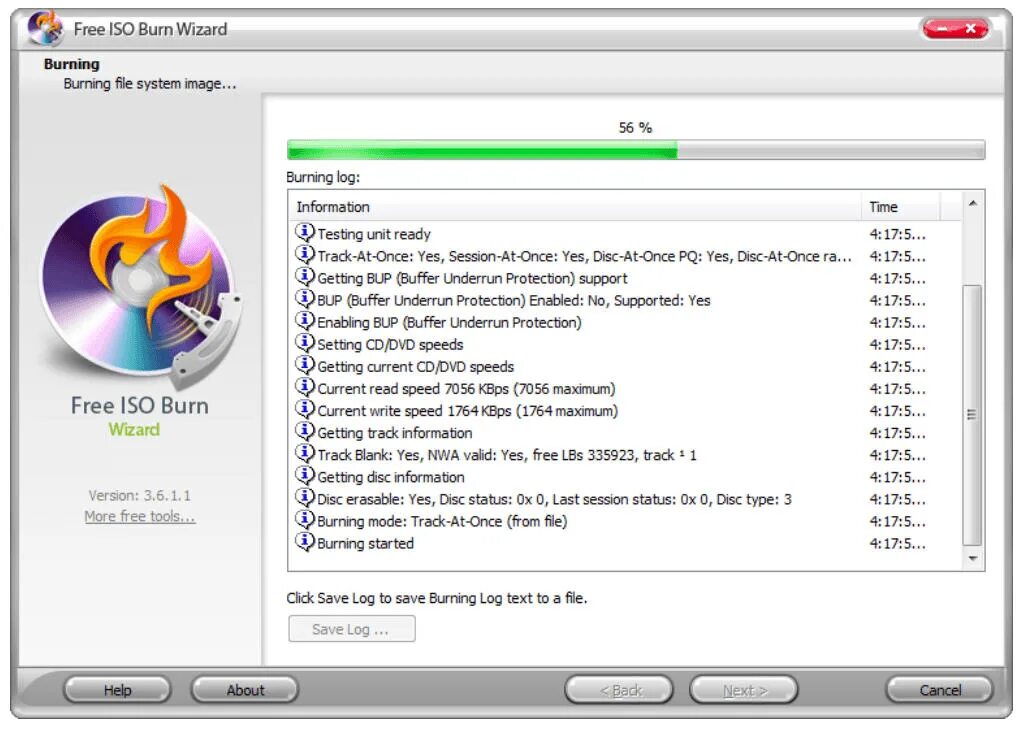Click the info icon beside 'Enabling BUP' row
Viewport: 1024px width, 733px height.
click(304, 321)
